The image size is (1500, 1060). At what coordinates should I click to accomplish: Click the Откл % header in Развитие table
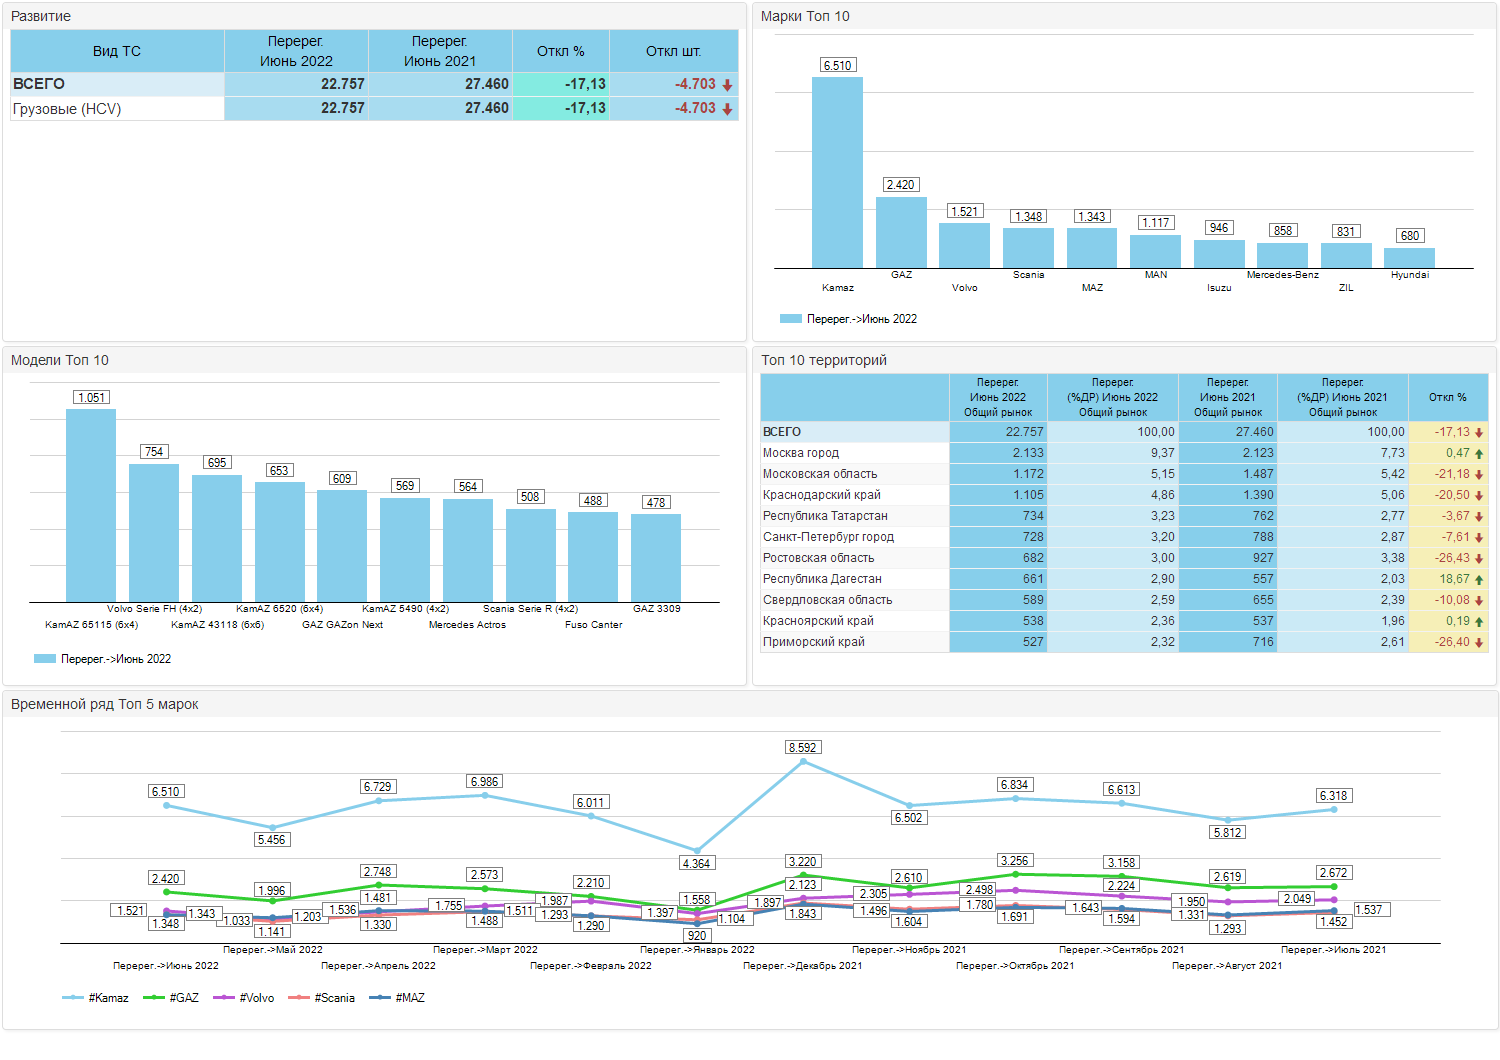pyautogui.click(x=560, y=51)
